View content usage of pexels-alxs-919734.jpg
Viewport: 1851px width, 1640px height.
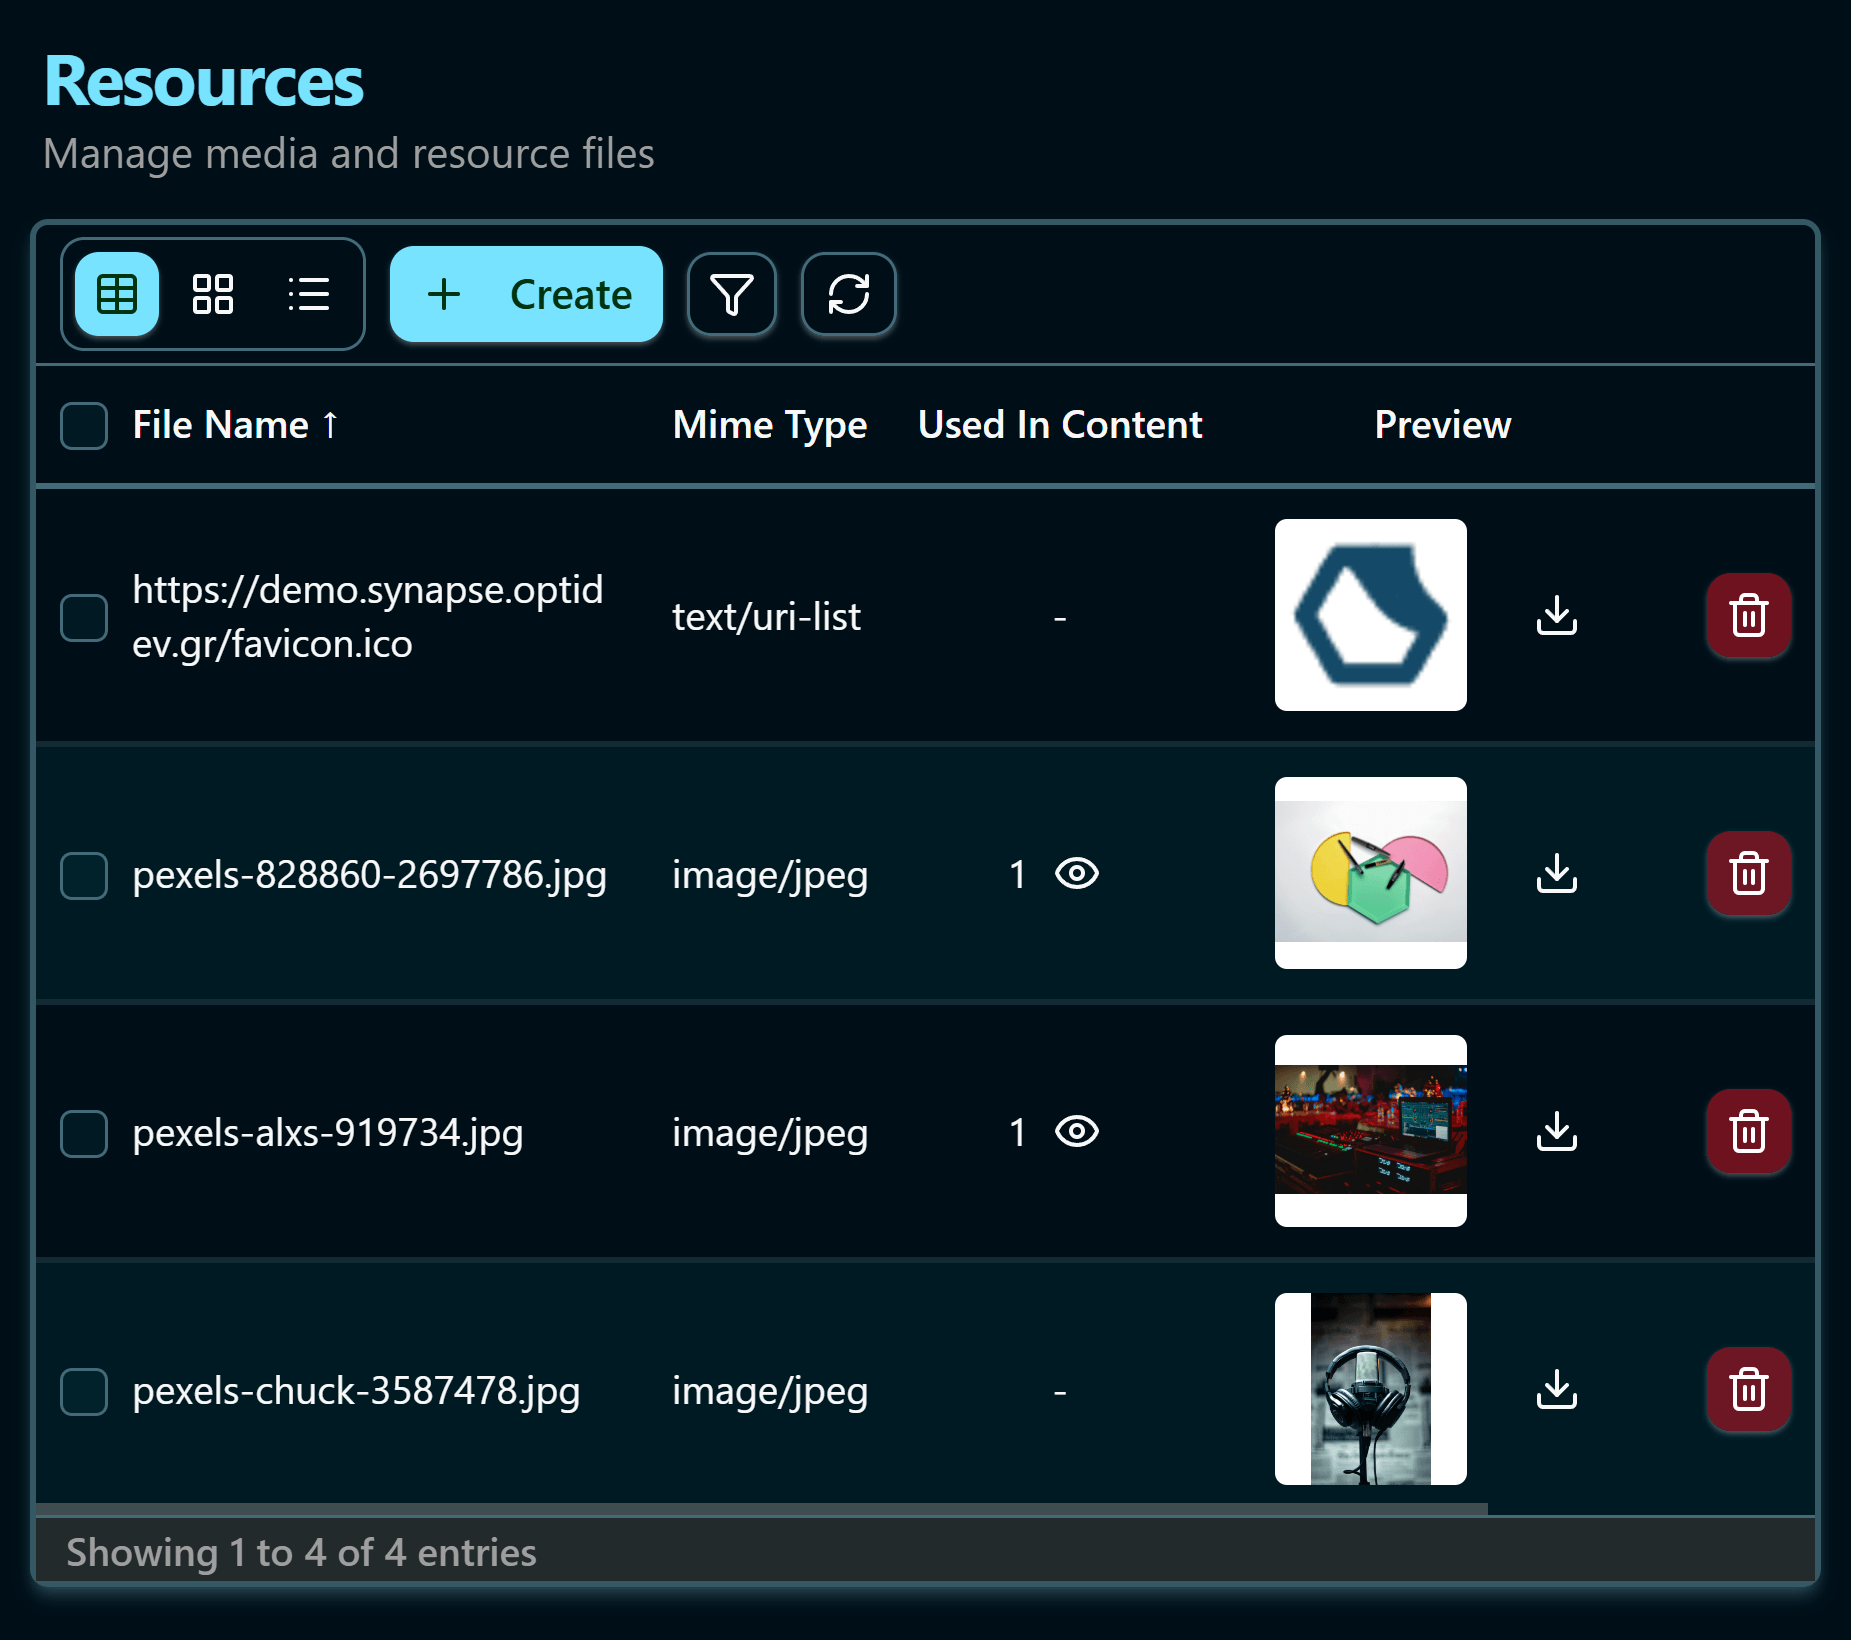(x=1077, y=1131)
